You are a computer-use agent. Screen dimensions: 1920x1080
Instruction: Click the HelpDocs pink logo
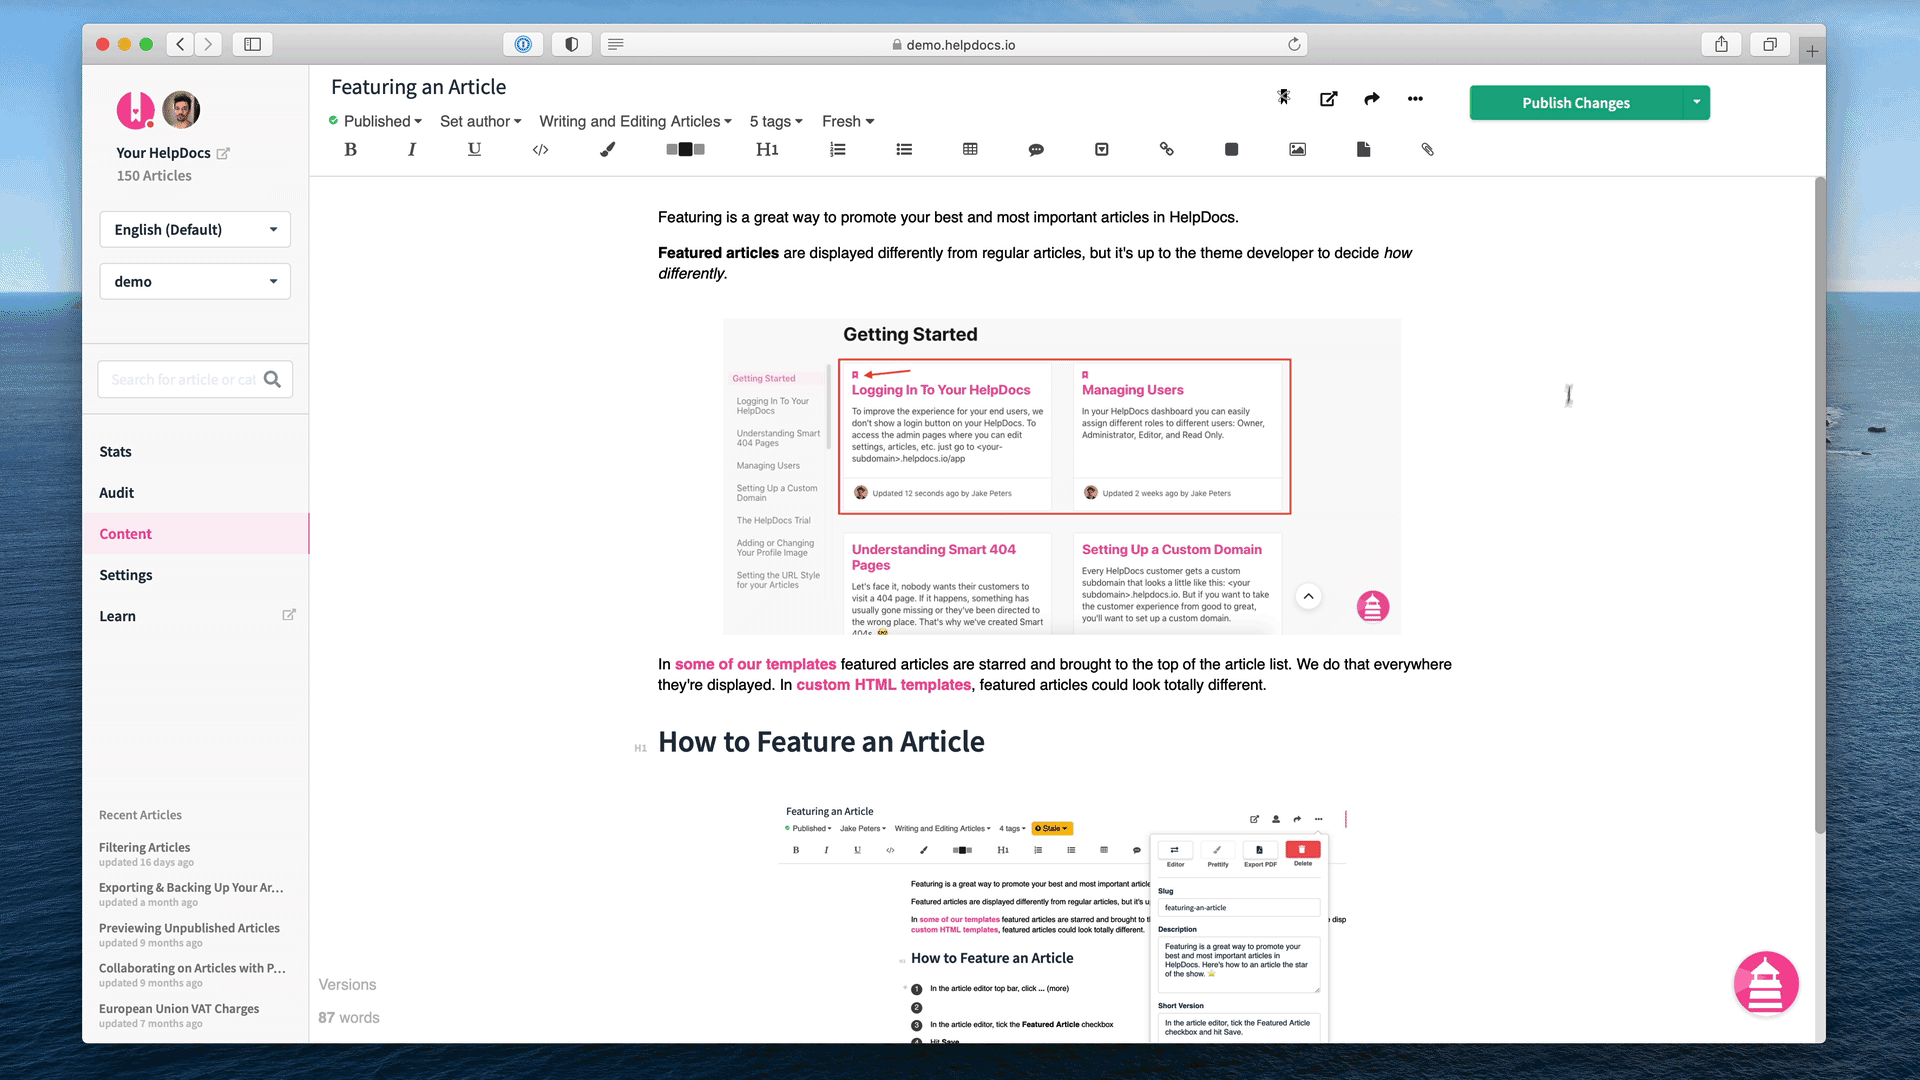click(x=135, y=110)
